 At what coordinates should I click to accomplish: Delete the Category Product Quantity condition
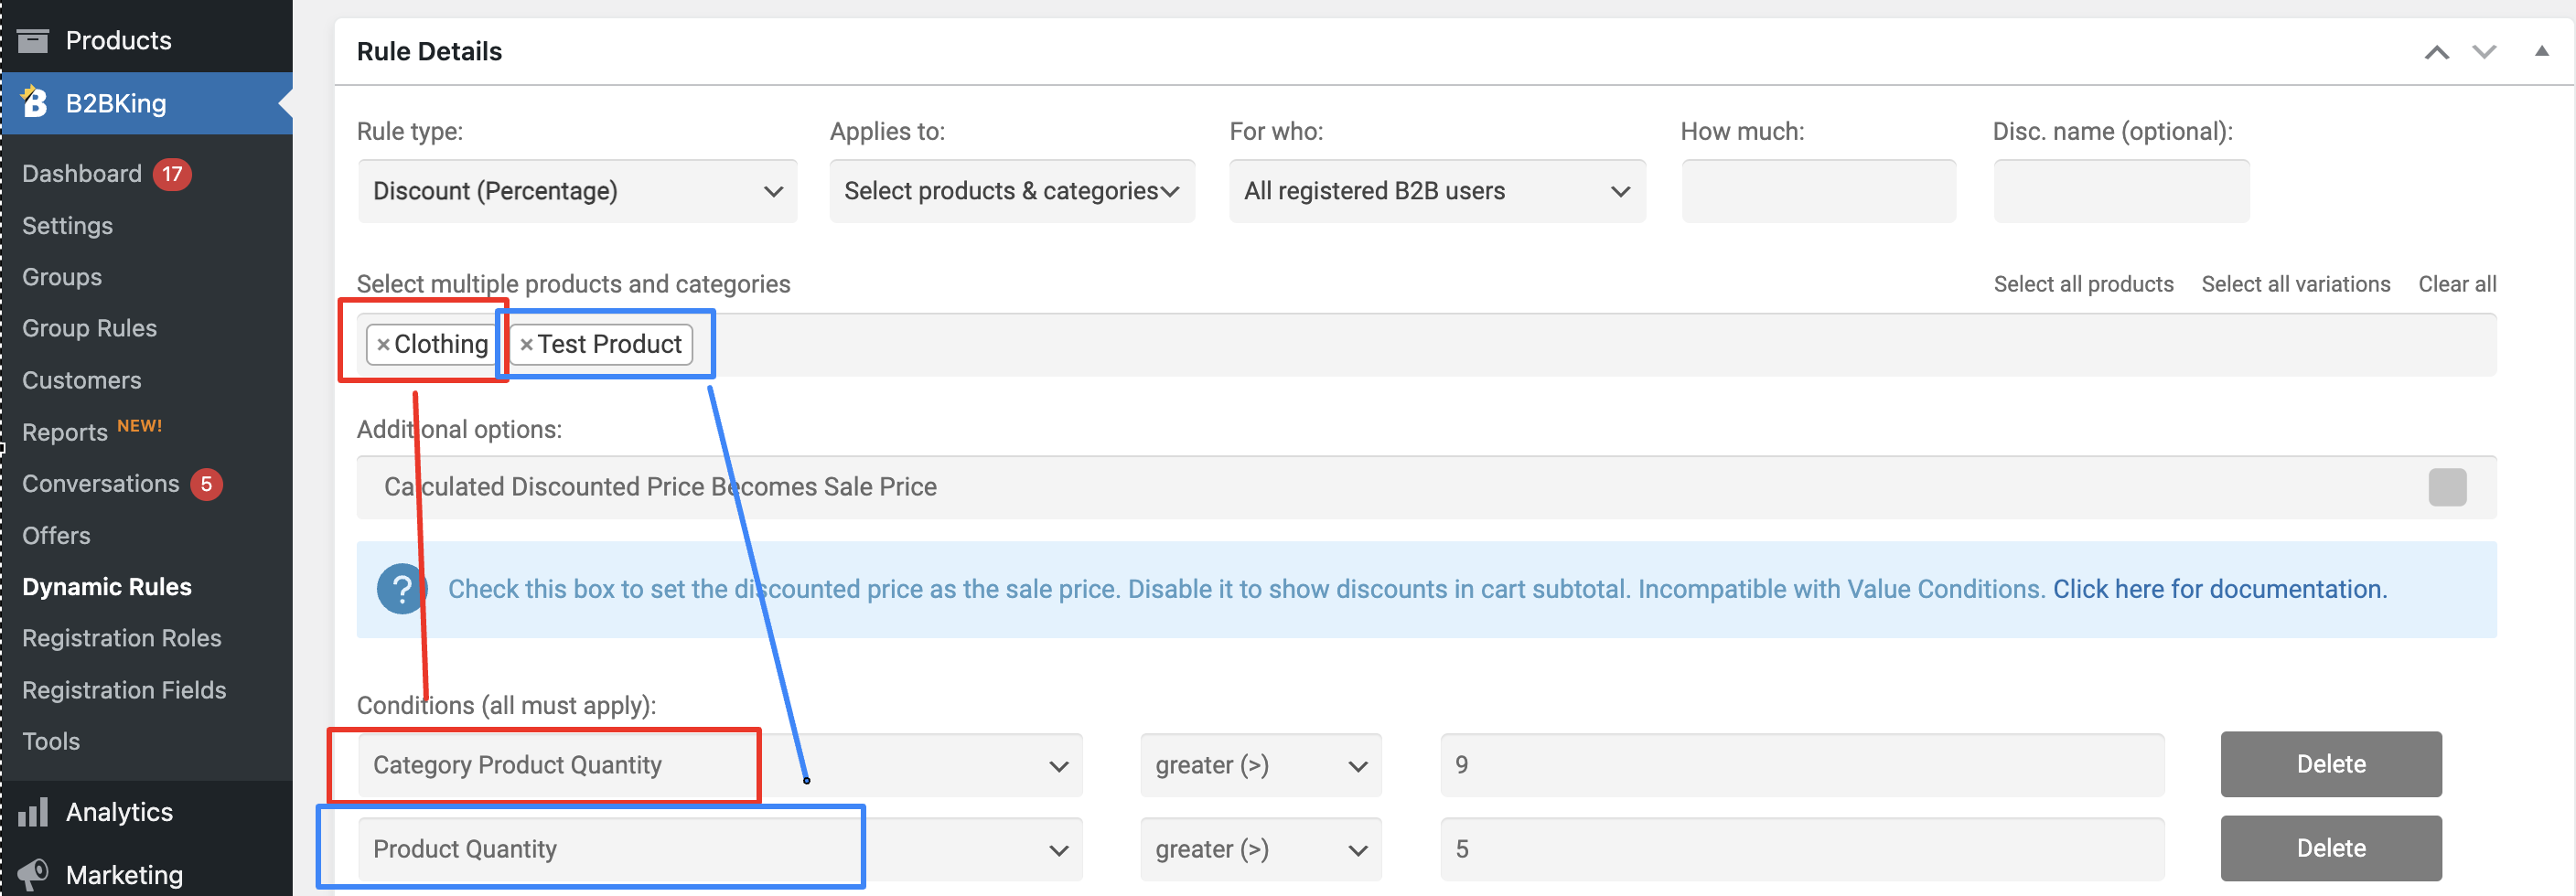2331,764
